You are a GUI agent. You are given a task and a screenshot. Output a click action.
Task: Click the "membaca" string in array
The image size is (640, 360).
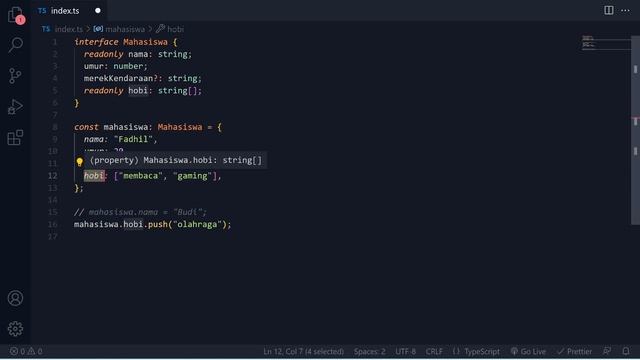(140, 176)
